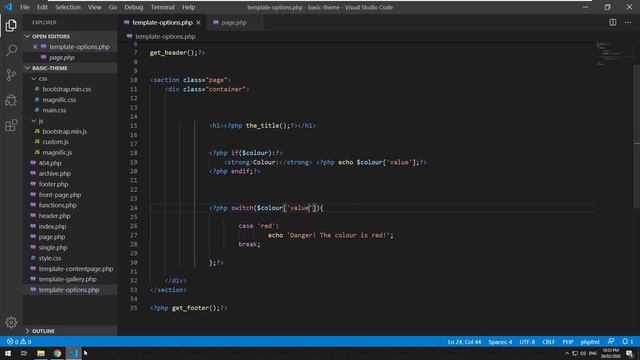Open the File menu
The height and width of the screenshot is (360, 640).
click(25, 7)
